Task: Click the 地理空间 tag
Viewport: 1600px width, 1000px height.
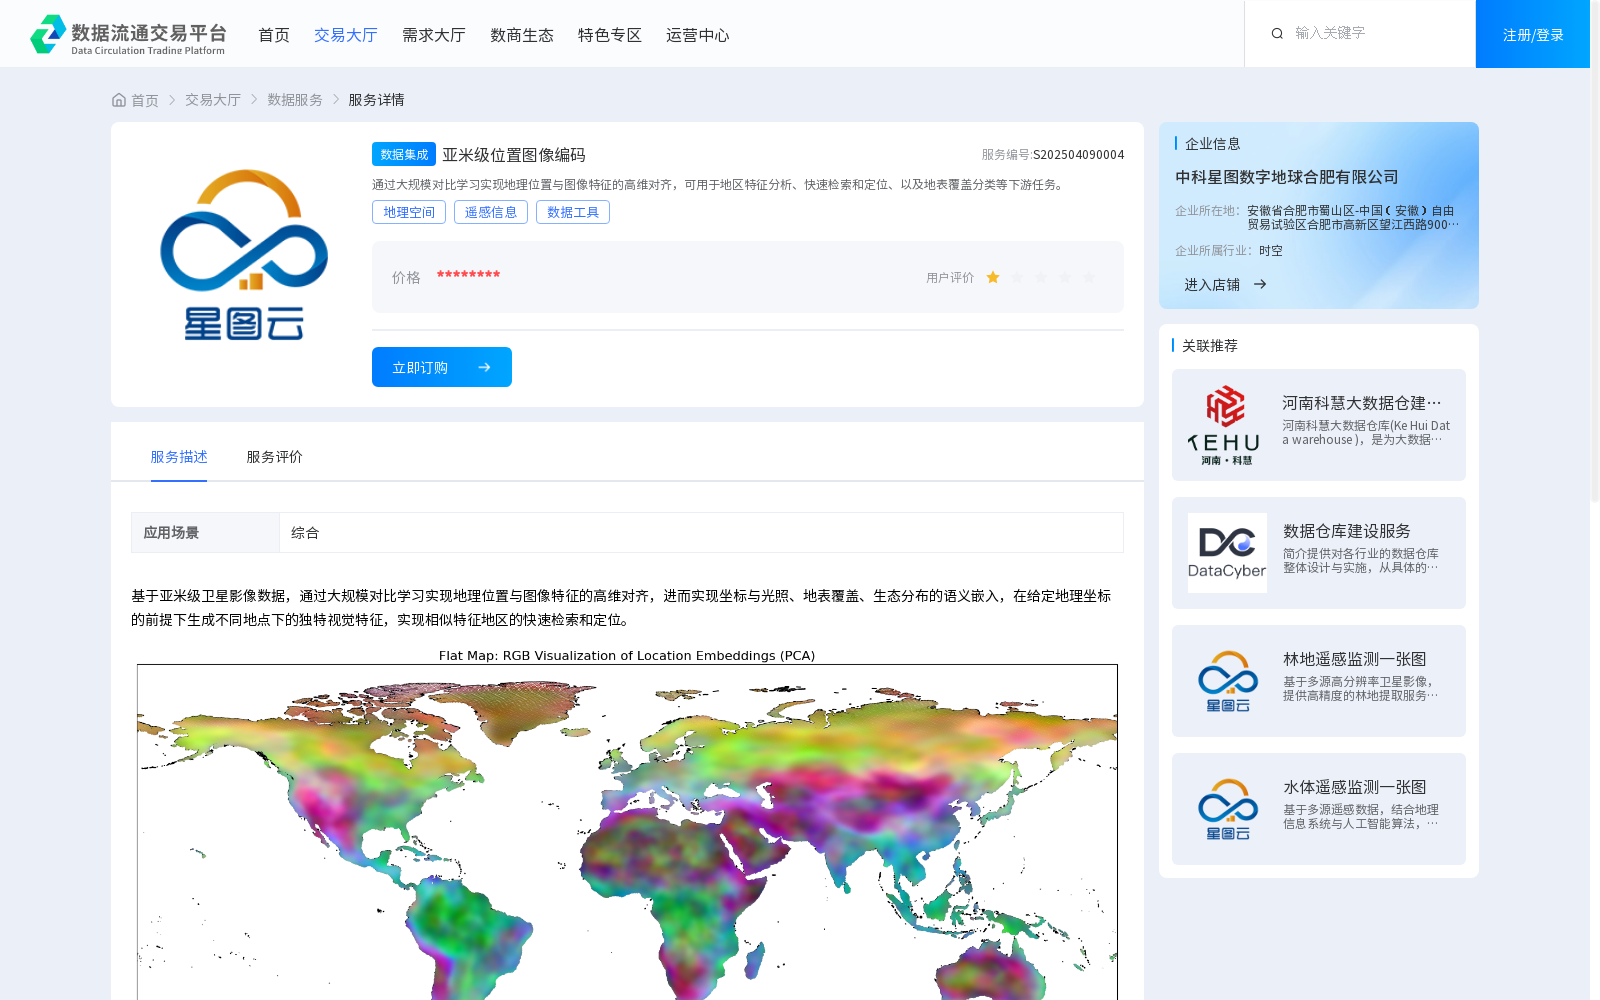Action: (x=409, y=212)
